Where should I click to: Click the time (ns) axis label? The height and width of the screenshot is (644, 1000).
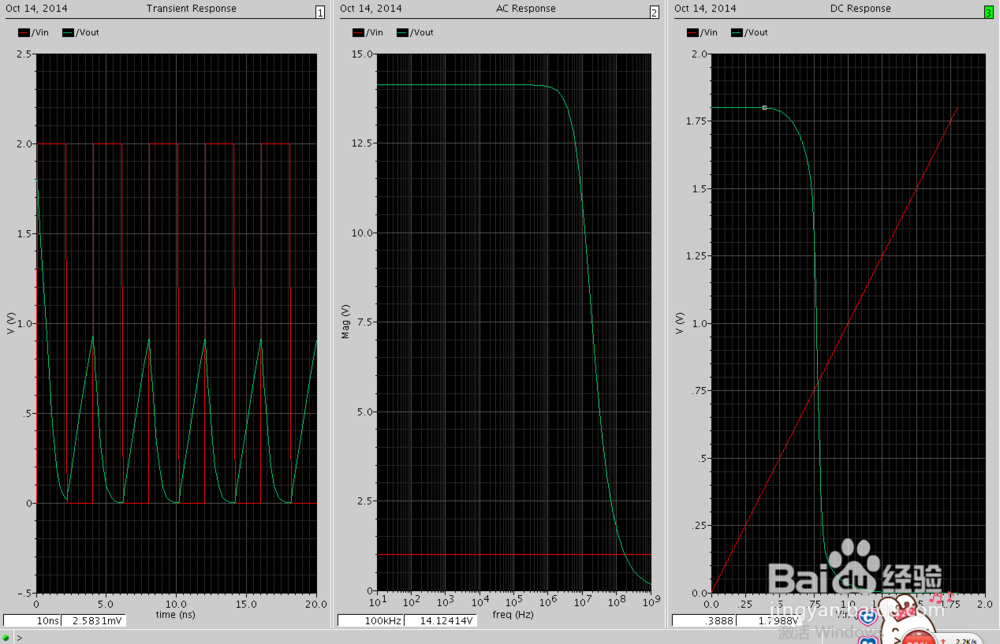[x=175, y=615]
